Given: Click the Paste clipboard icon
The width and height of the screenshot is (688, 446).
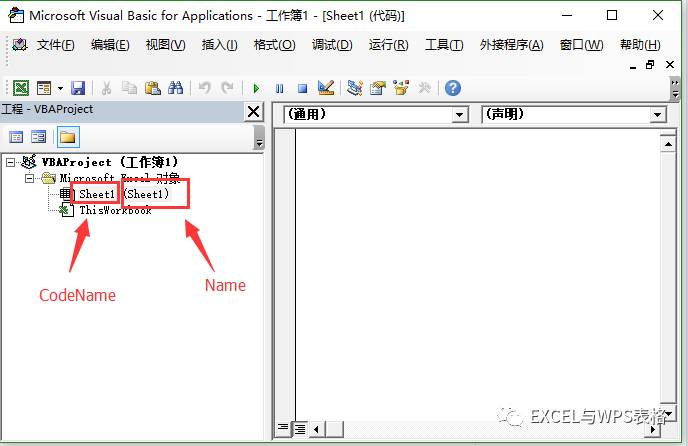Looking at the screenshot, I should tap(152, 88).
